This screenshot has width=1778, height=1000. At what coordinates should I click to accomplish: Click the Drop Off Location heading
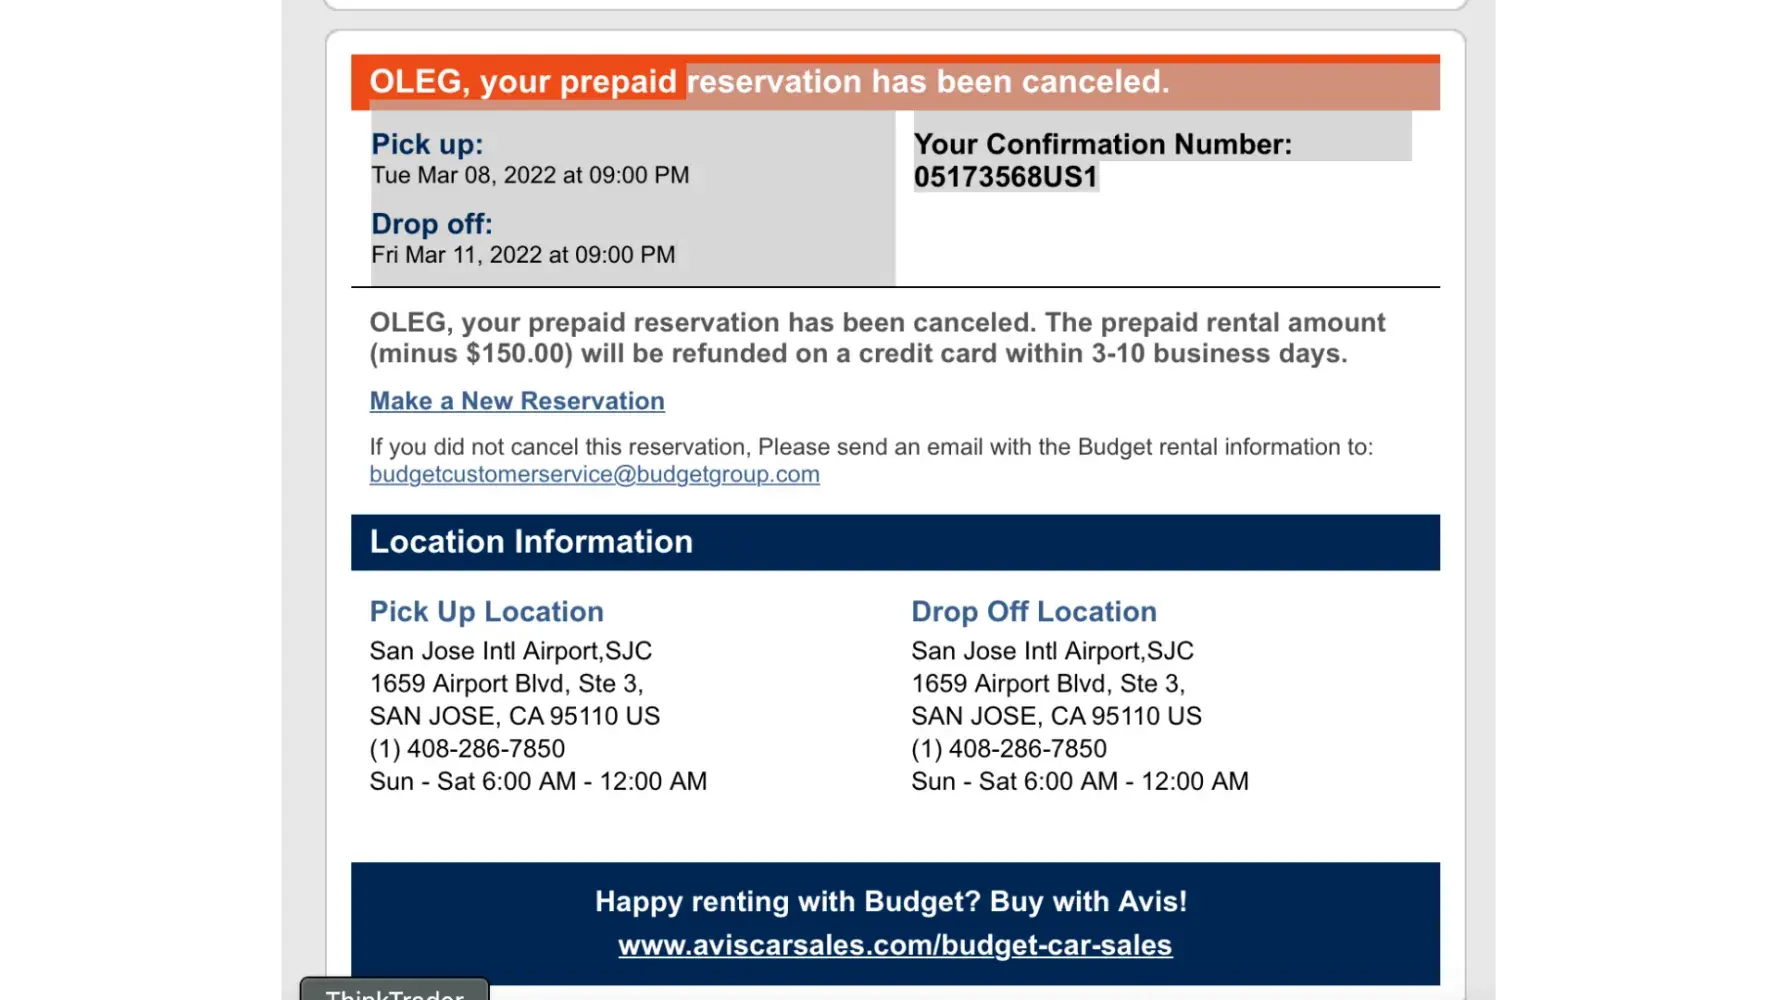pos(1033,611)
